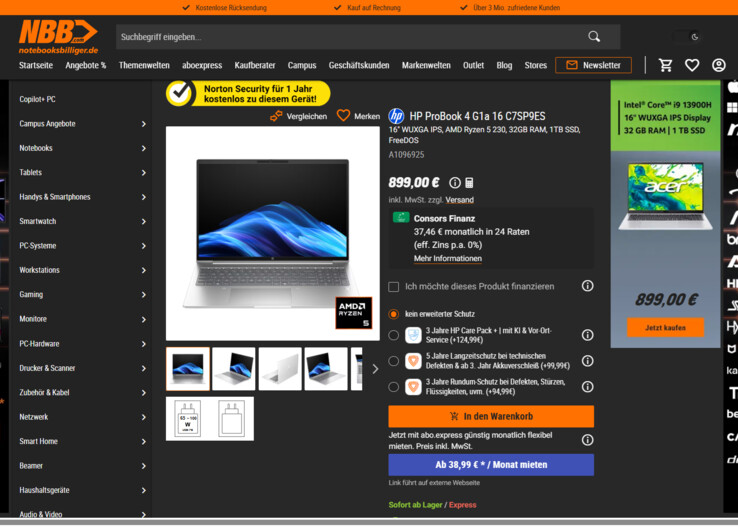738x527 pixels.
Task: Click 'In den Warenkorb' button
Action: [491, 416]
